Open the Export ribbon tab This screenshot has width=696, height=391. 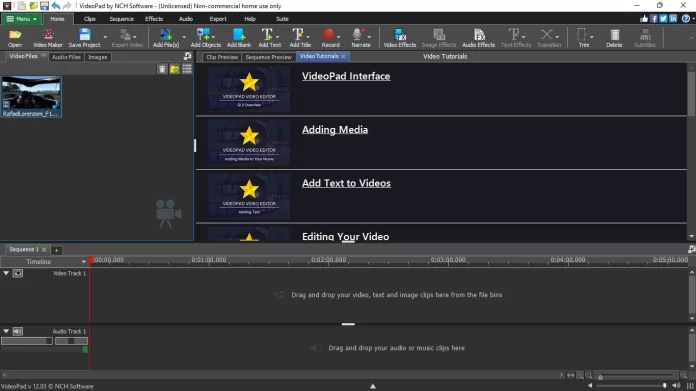point(218,19)
